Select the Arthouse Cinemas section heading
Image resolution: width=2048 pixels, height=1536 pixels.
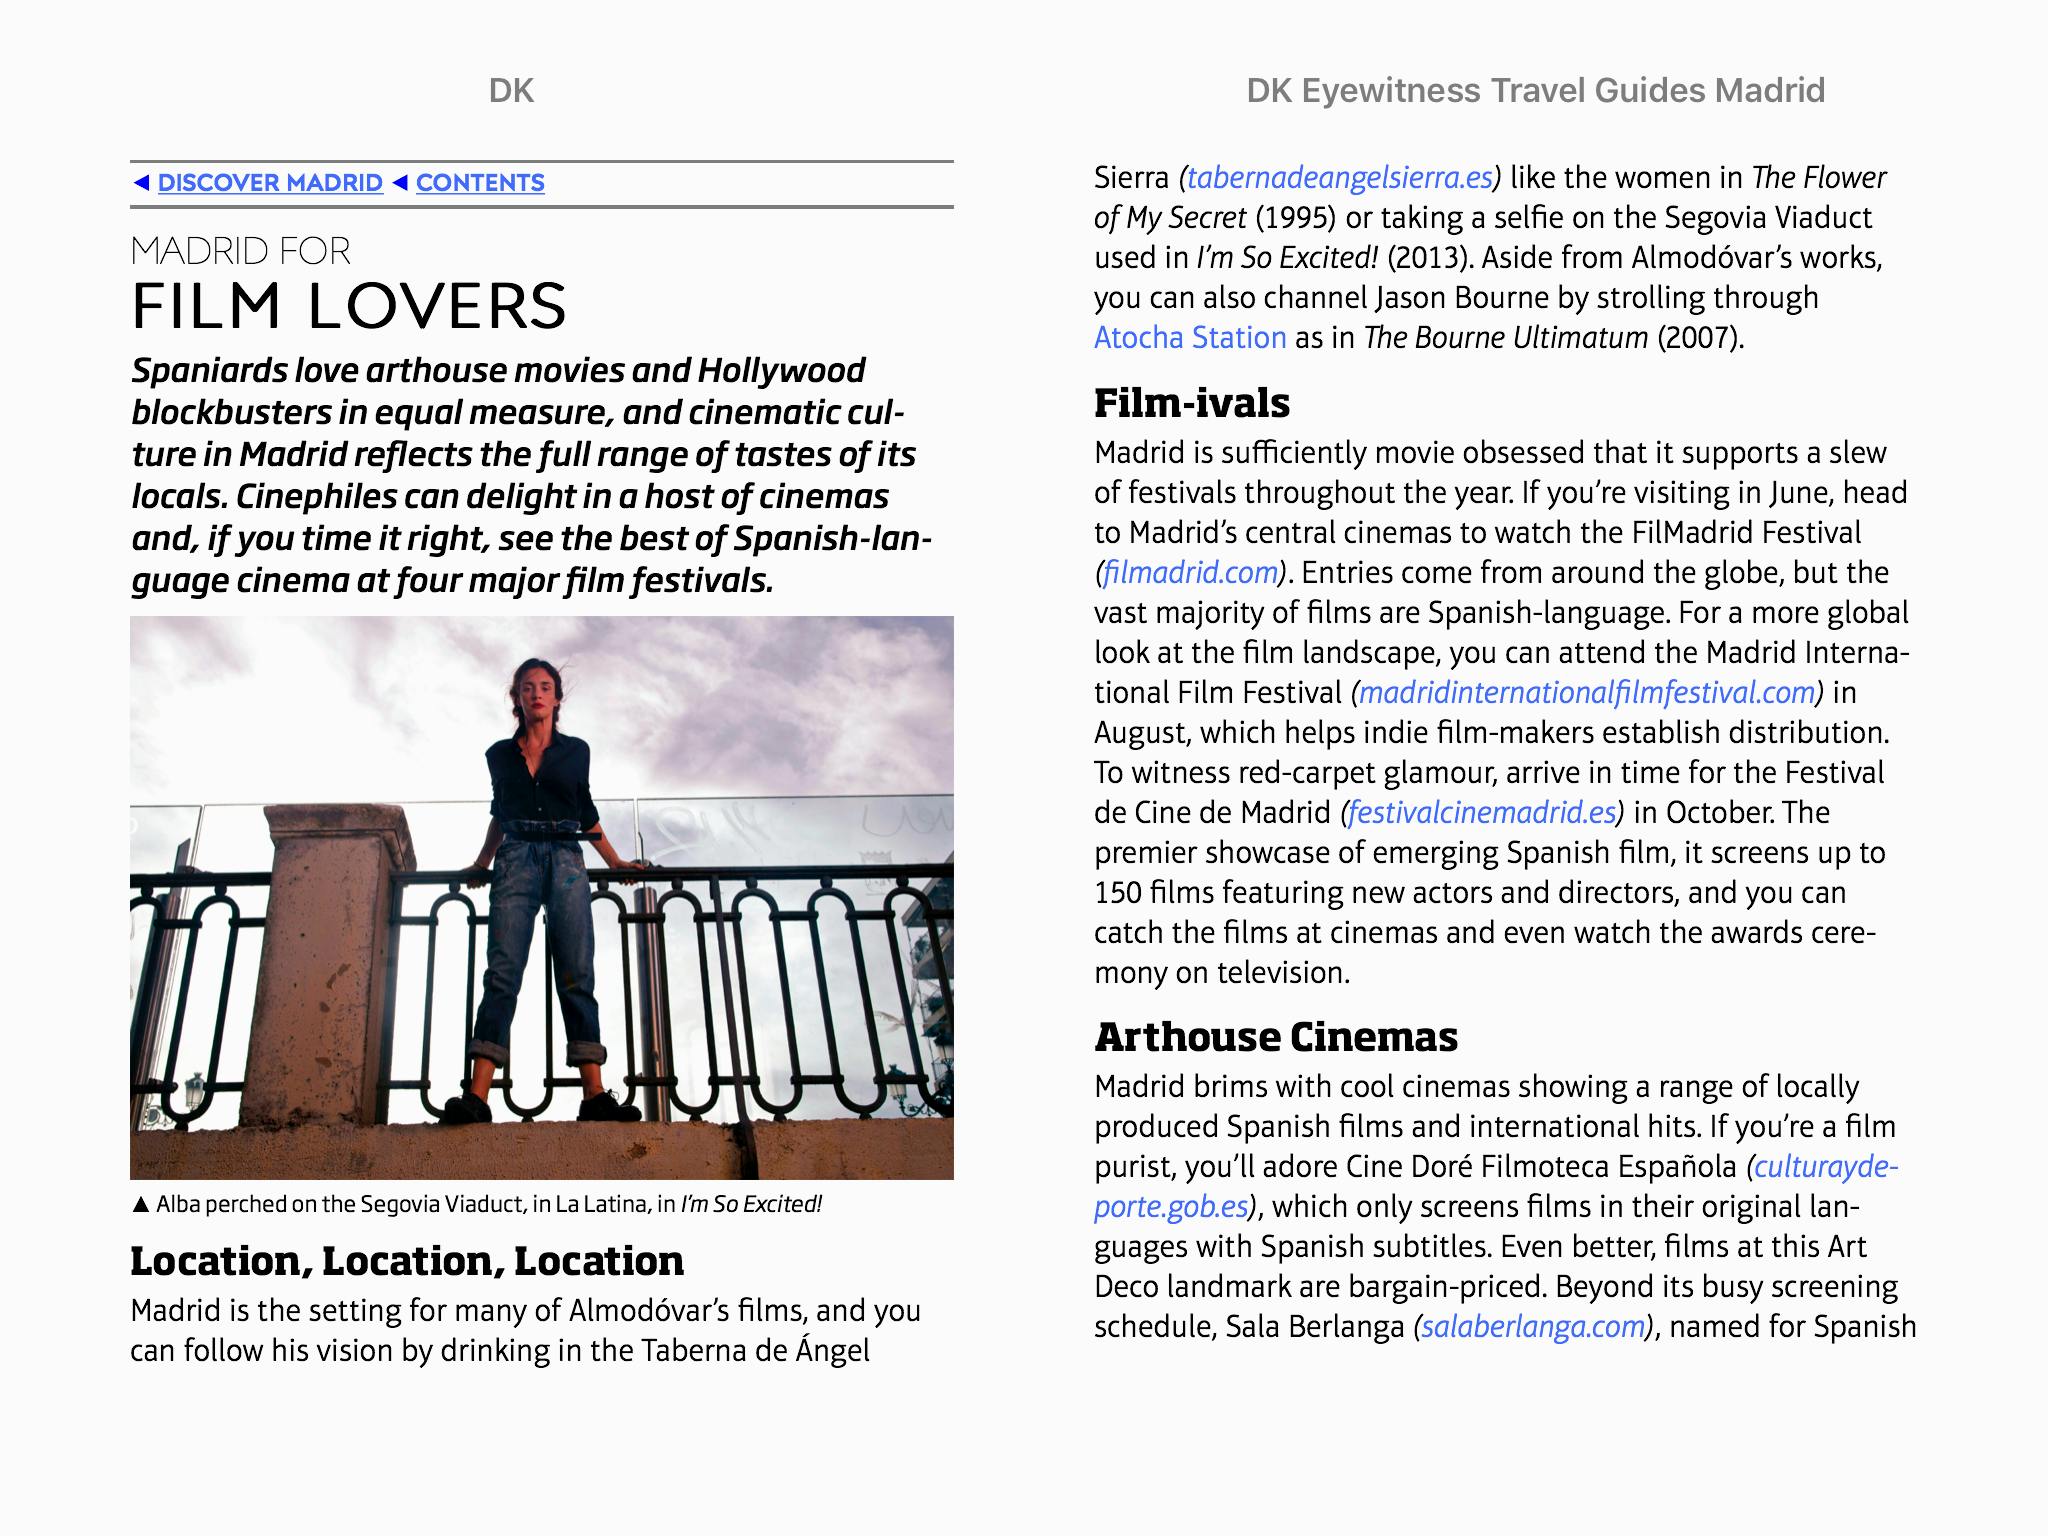tap(1275, 1037)
